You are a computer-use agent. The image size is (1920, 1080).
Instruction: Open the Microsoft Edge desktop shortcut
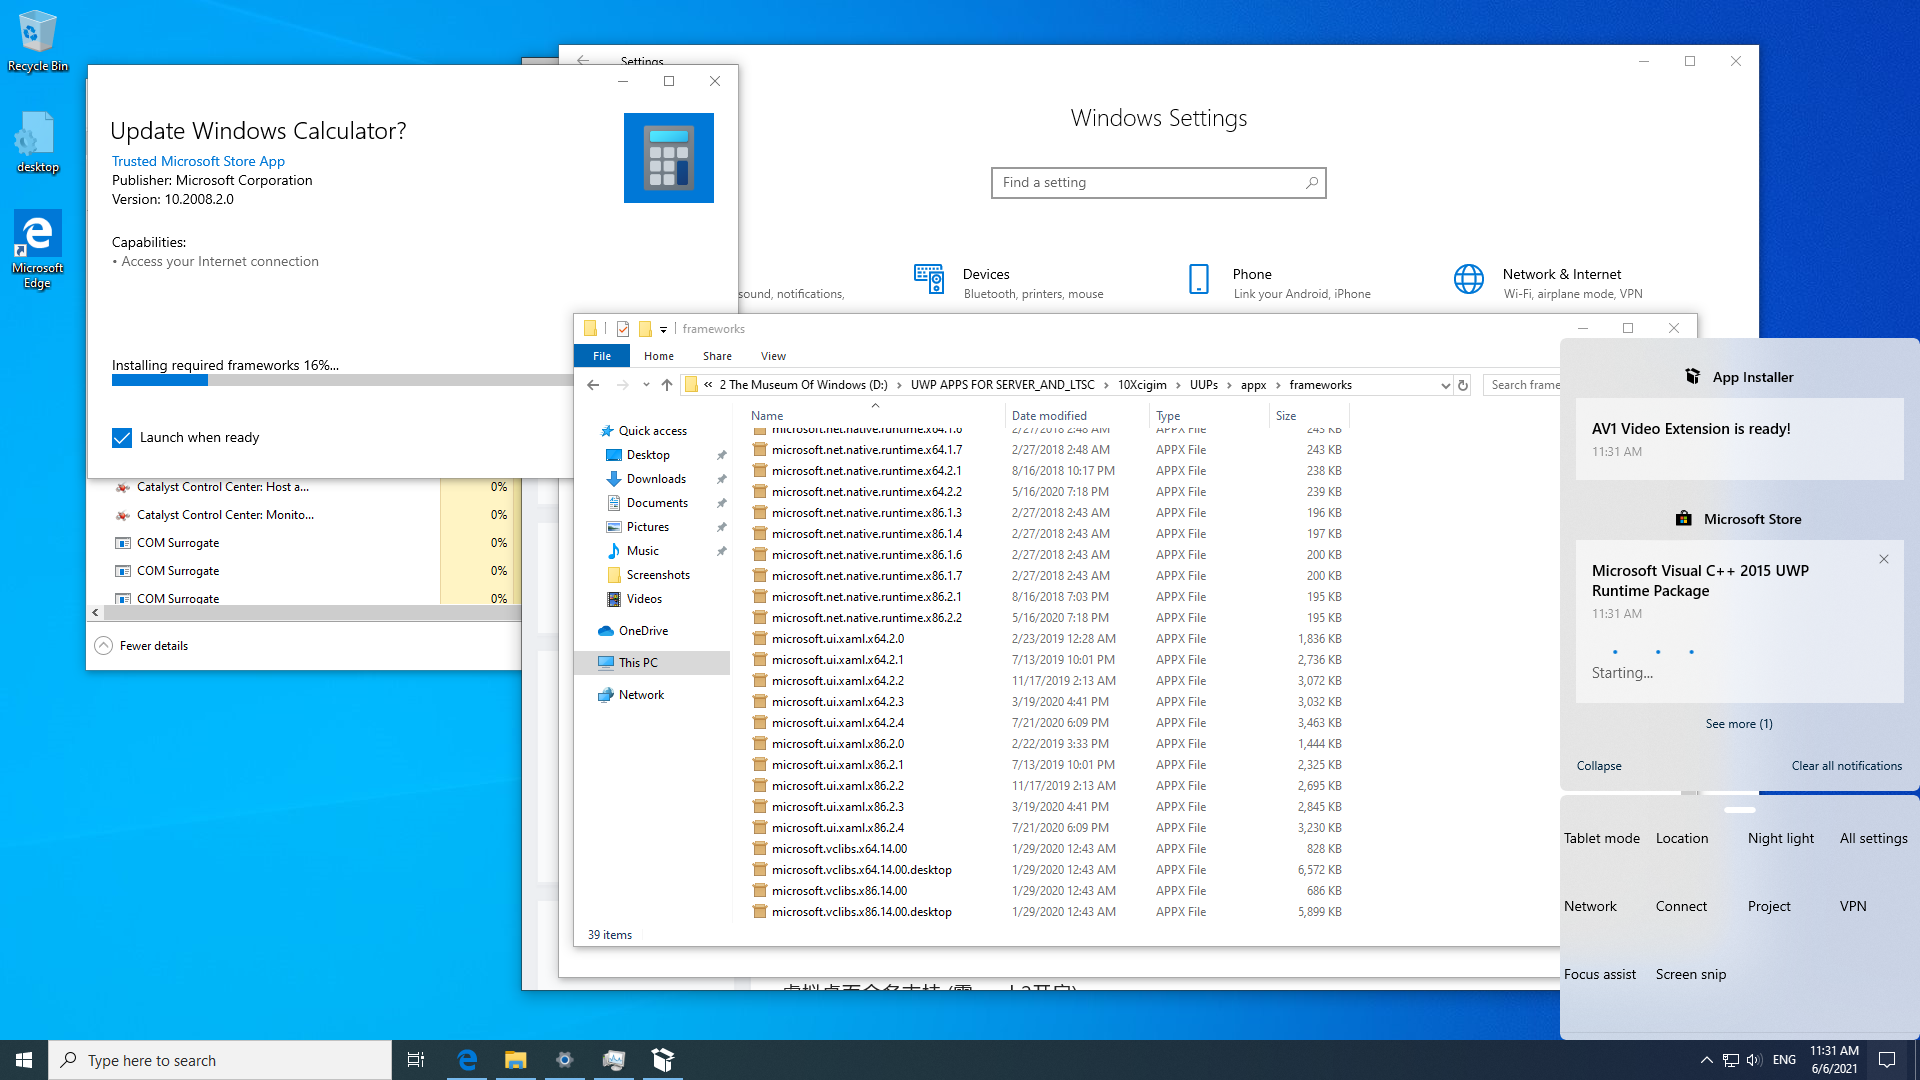37,250
